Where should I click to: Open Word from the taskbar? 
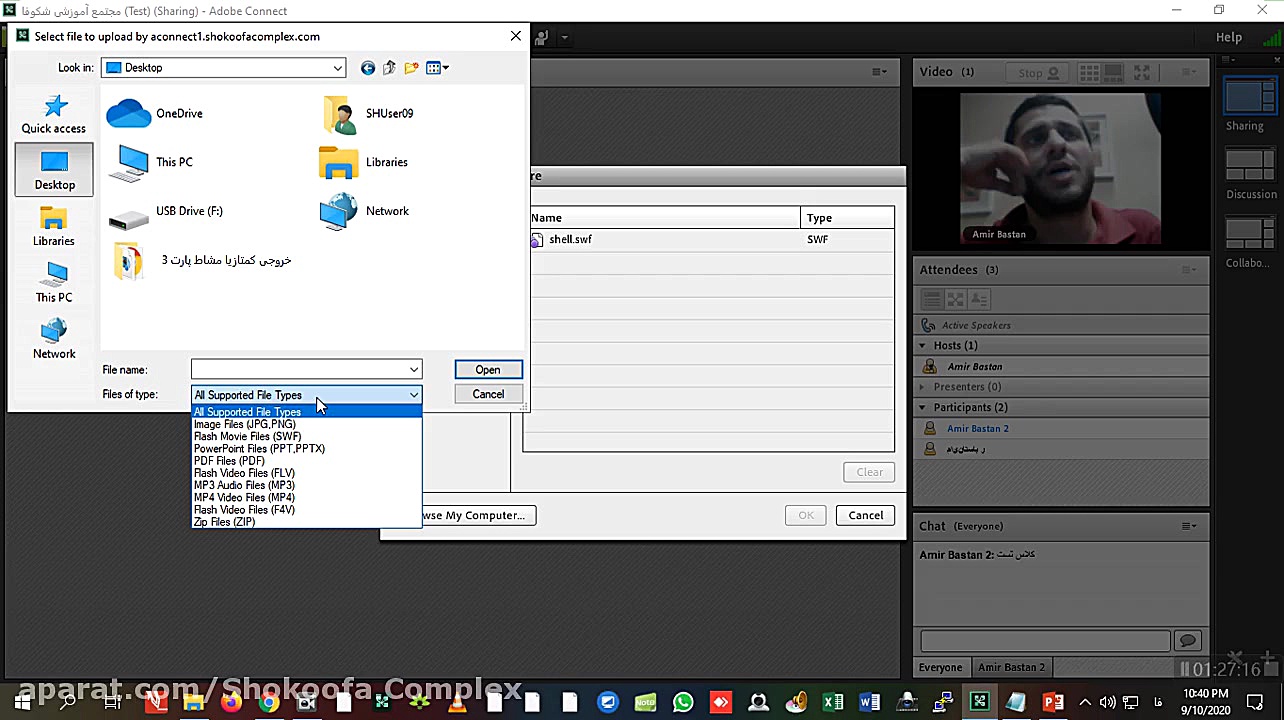[869, 702]
